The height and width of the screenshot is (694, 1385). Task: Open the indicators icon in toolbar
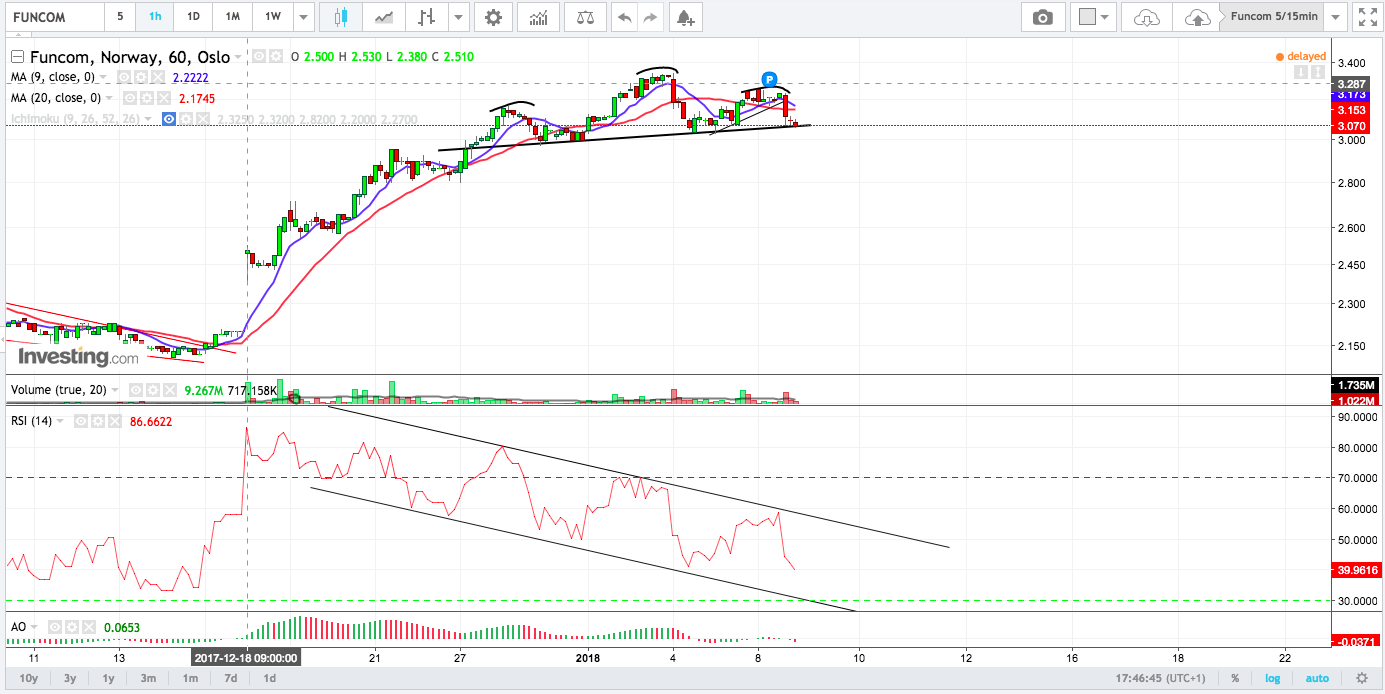[x=538, y=17]
